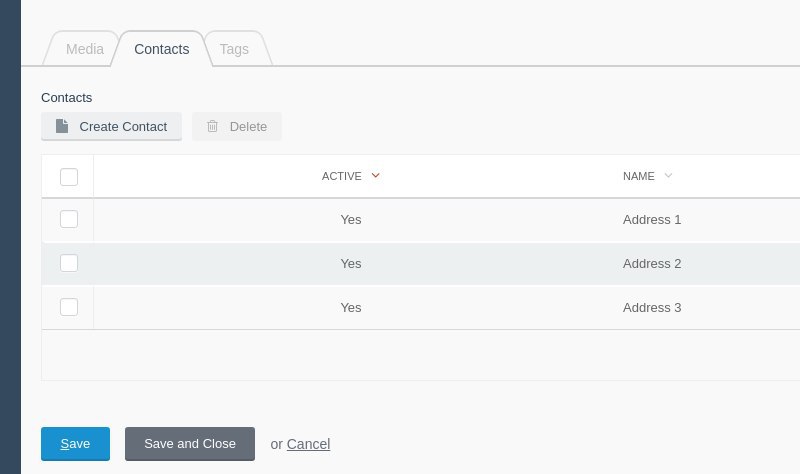
Task: Click the Yes value in the Address 2 row
Action: [x=351, y=264]
